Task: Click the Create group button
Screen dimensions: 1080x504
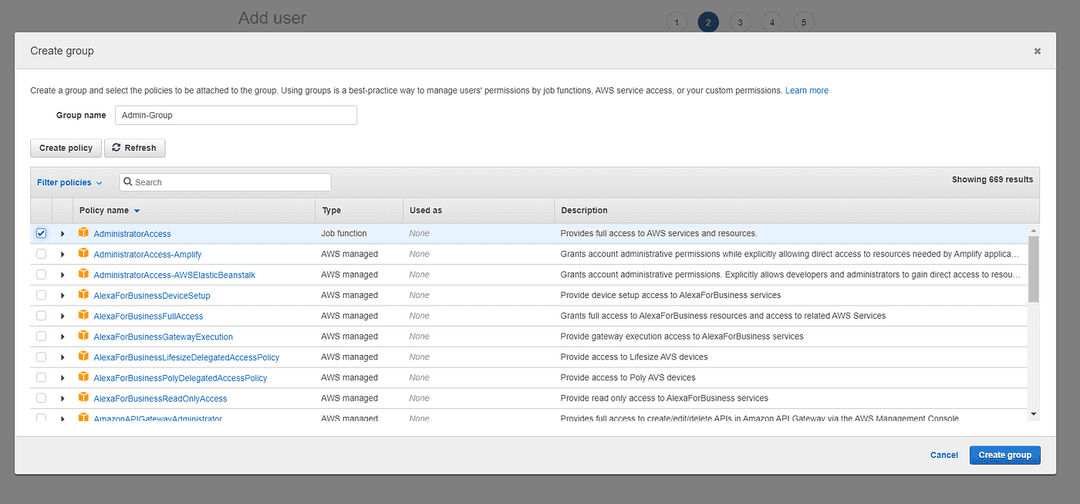Action: (x=1005, y=455)
